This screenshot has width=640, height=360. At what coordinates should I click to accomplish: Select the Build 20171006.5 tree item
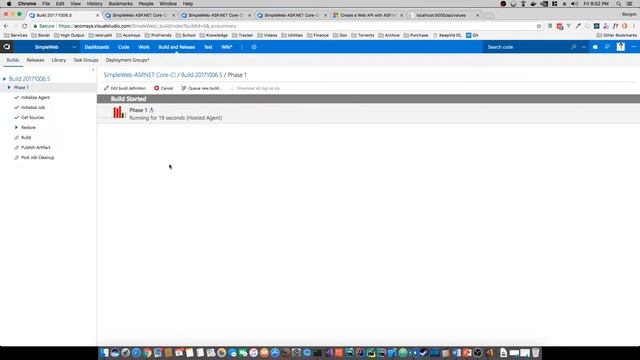pos(29,79)
